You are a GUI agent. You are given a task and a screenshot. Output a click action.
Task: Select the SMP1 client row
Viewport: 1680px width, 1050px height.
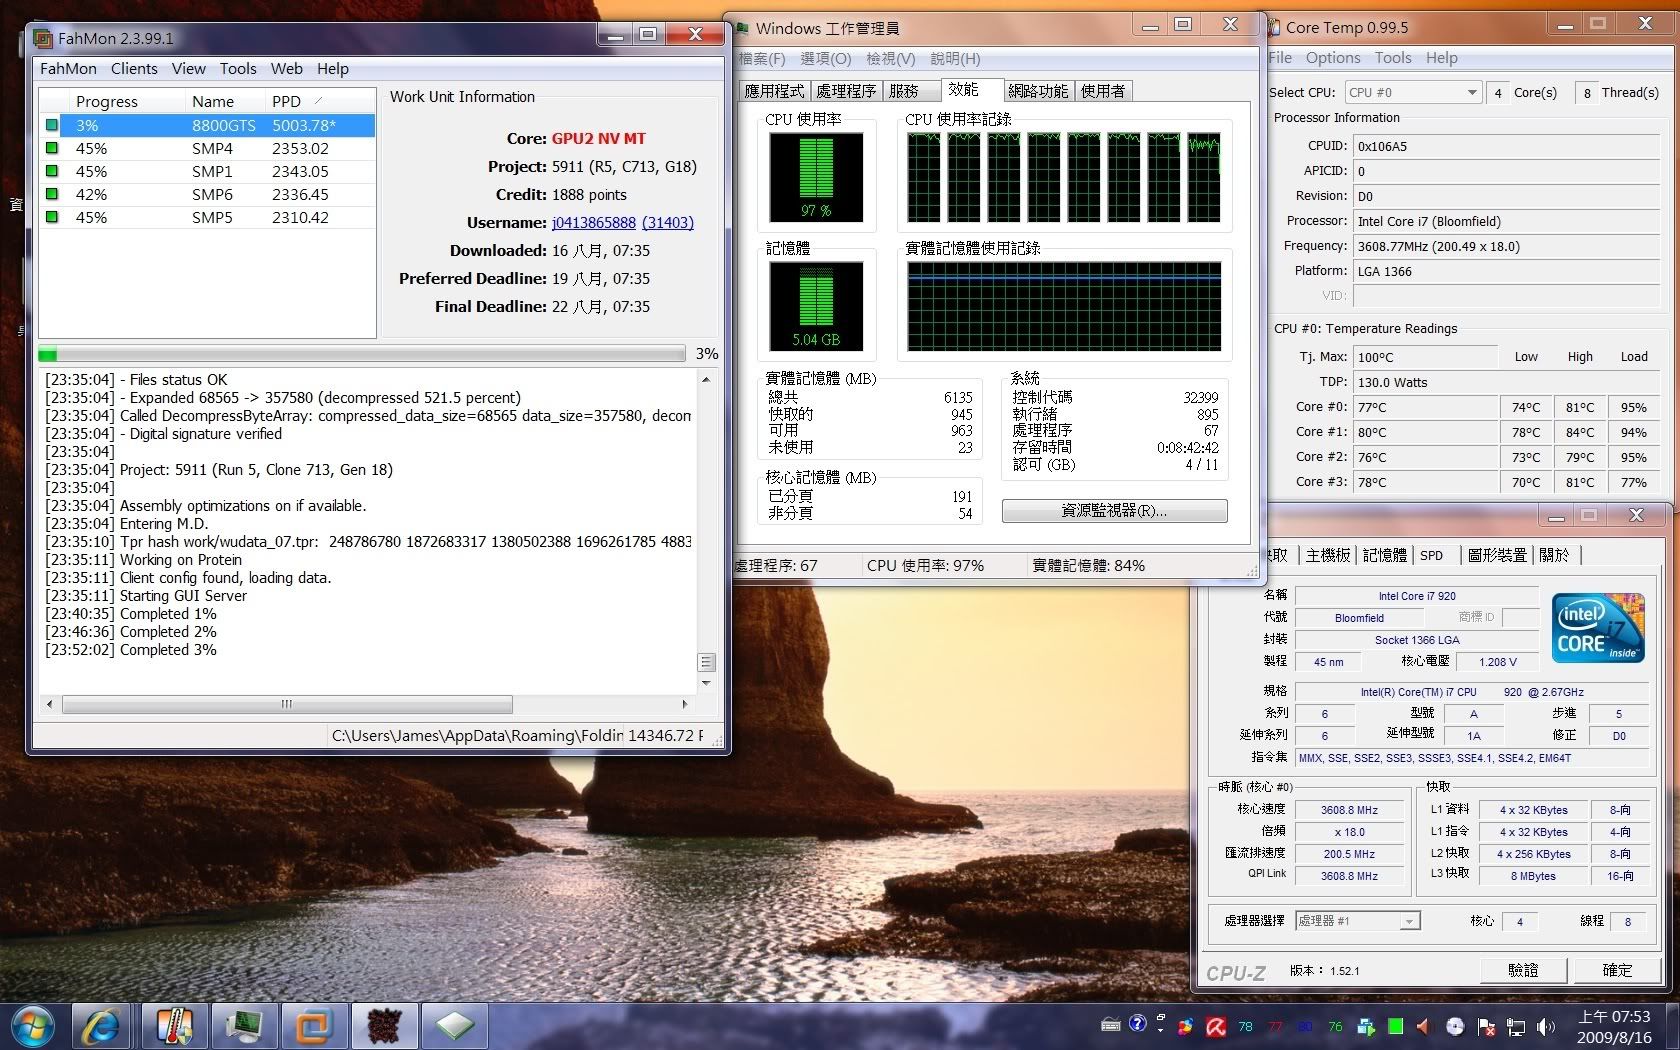click(x=207, y=171)
